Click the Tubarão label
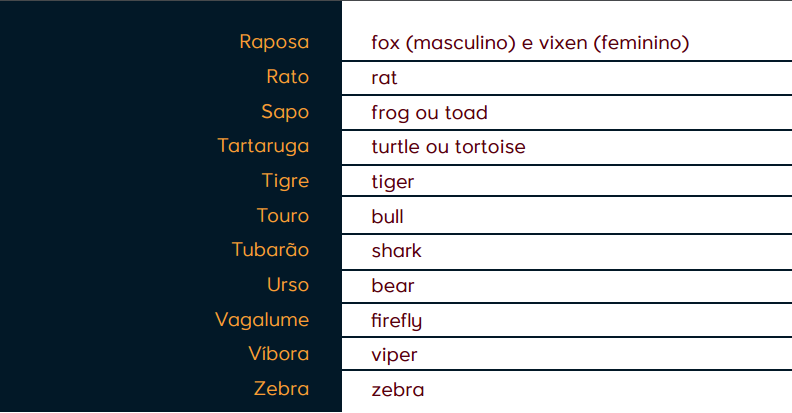Image resolution: width=792 pixels, height=413 pixels. [x=270, y=250]
